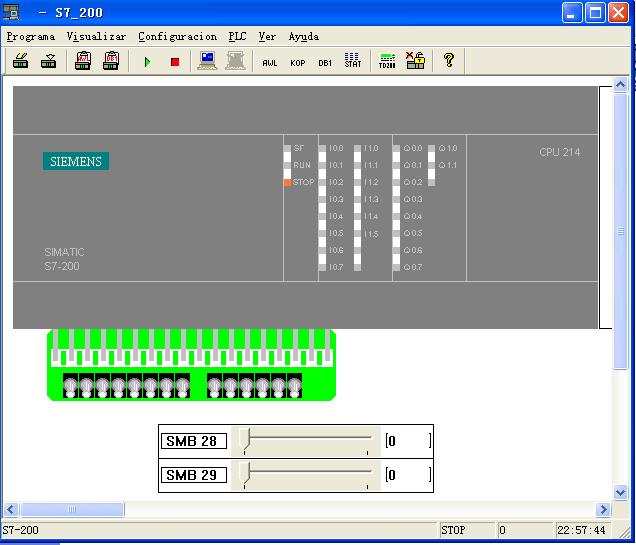This screenshot has width=636, height=545.
Task: Open the DB1 data block view
Action: click(325, 63)
